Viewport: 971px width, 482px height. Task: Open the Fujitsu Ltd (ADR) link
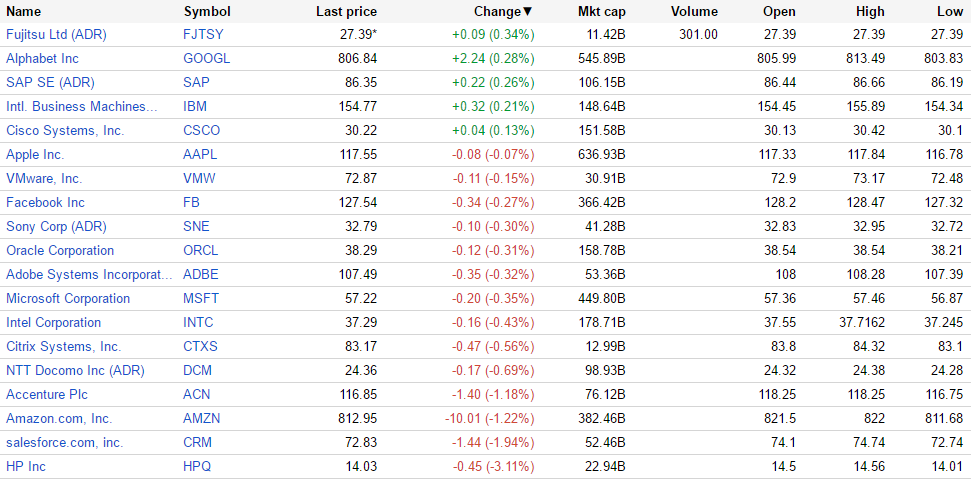point(56,35)
